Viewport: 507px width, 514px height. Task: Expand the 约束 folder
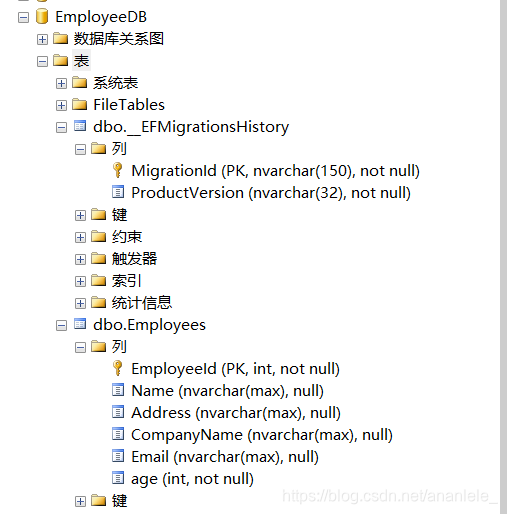(80, 237)
